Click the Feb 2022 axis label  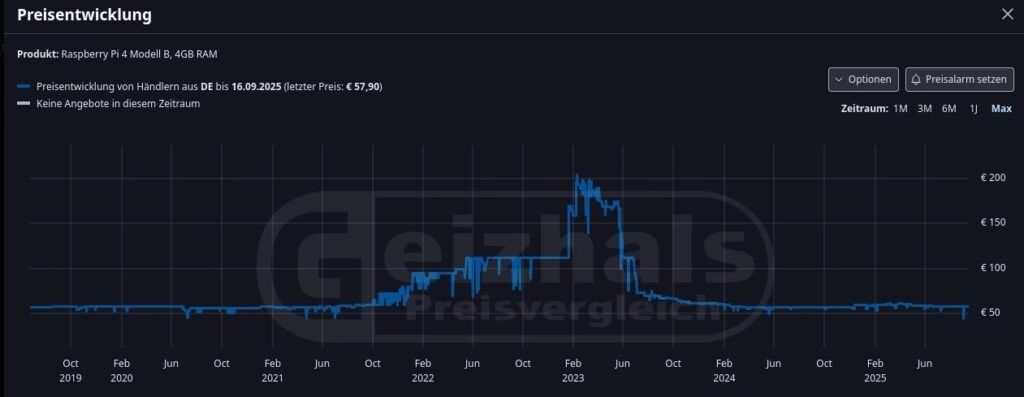423,370
